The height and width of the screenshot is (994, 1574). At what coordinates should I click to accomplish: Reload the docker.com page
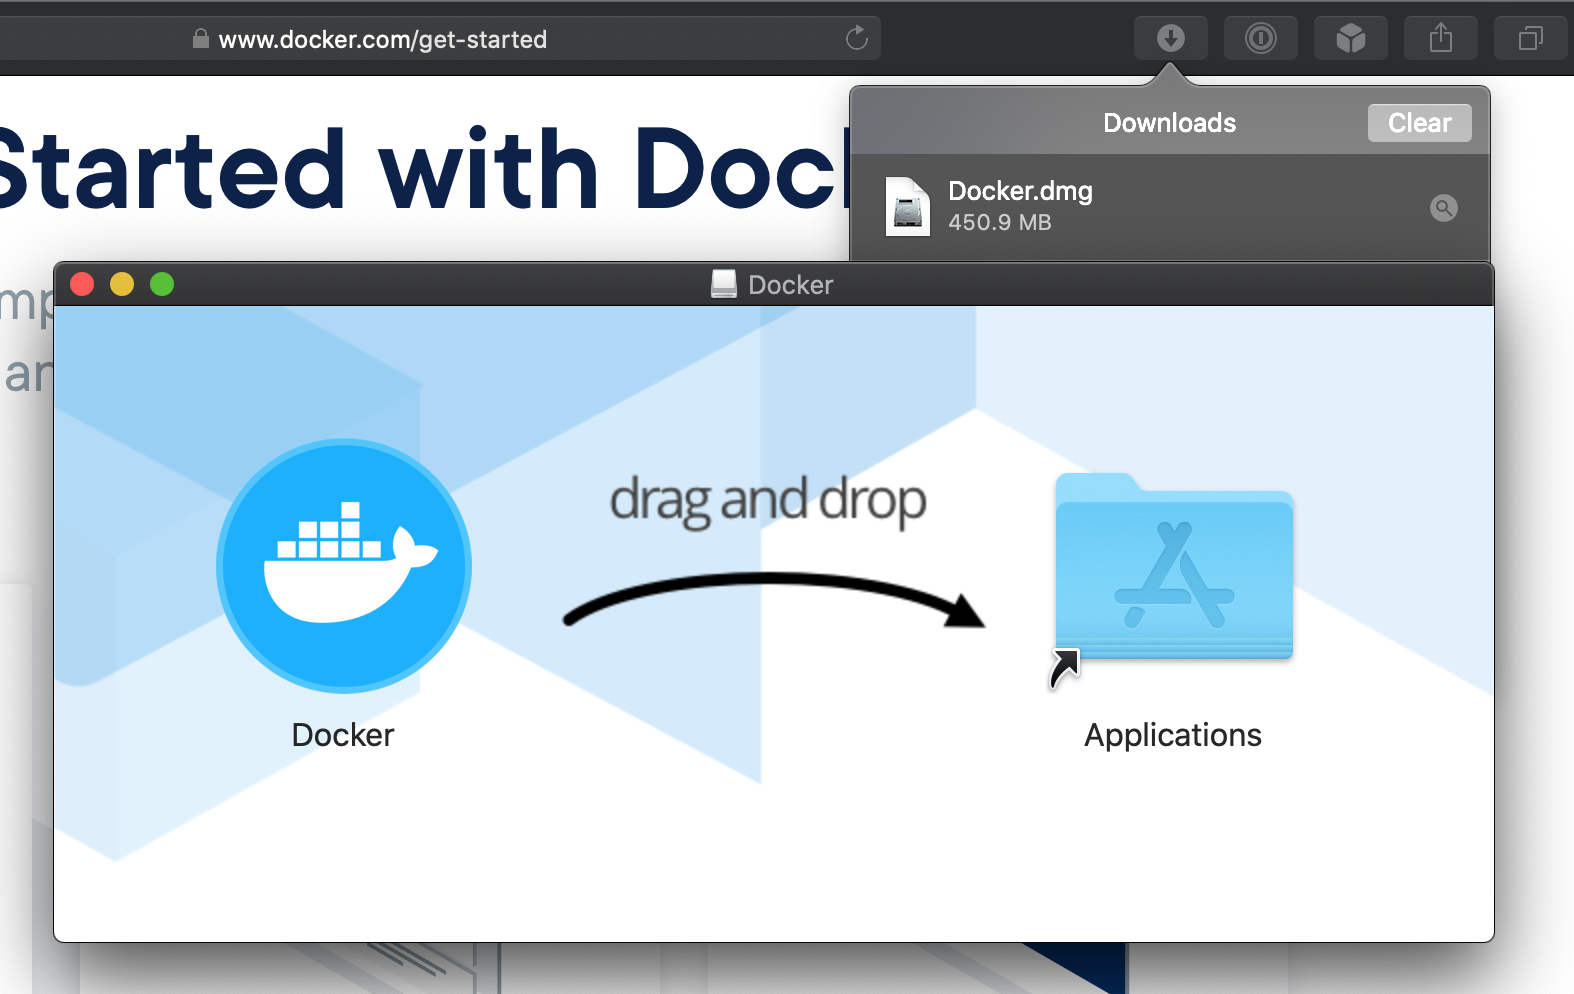pos(857,39)
